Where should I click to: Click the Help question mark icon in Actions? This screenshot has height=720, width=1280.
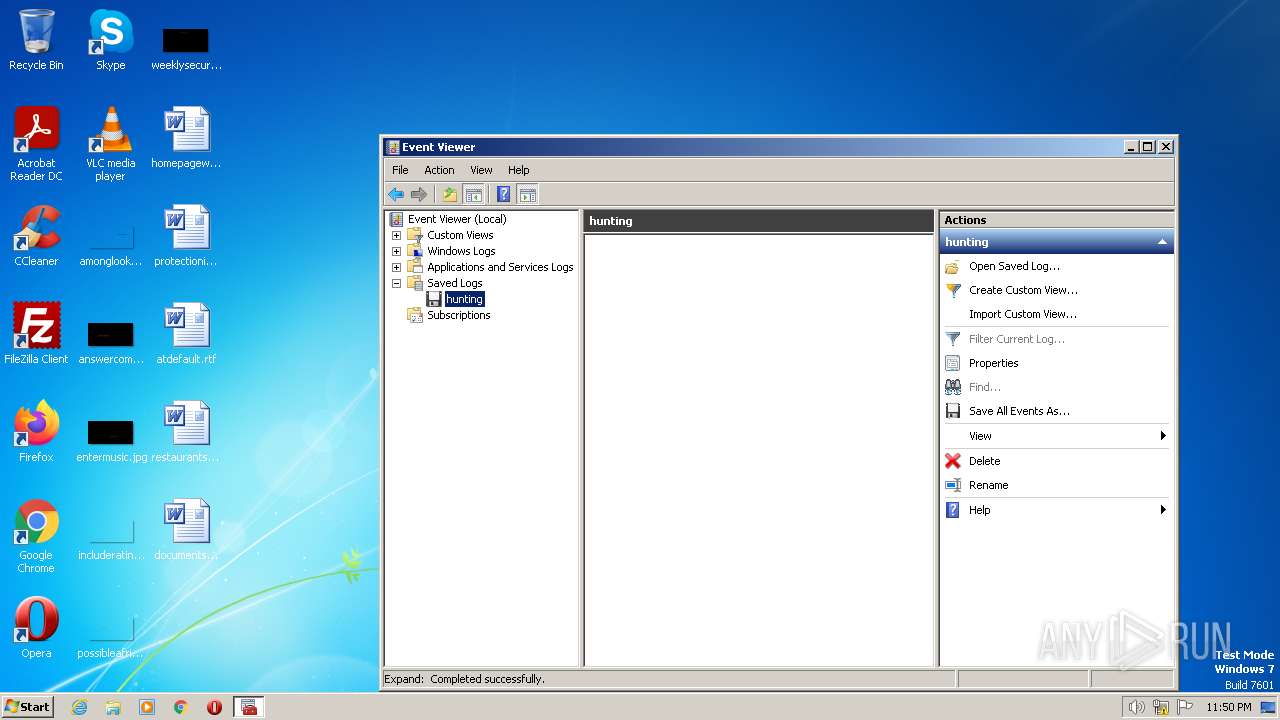click(x=953, y=510)
